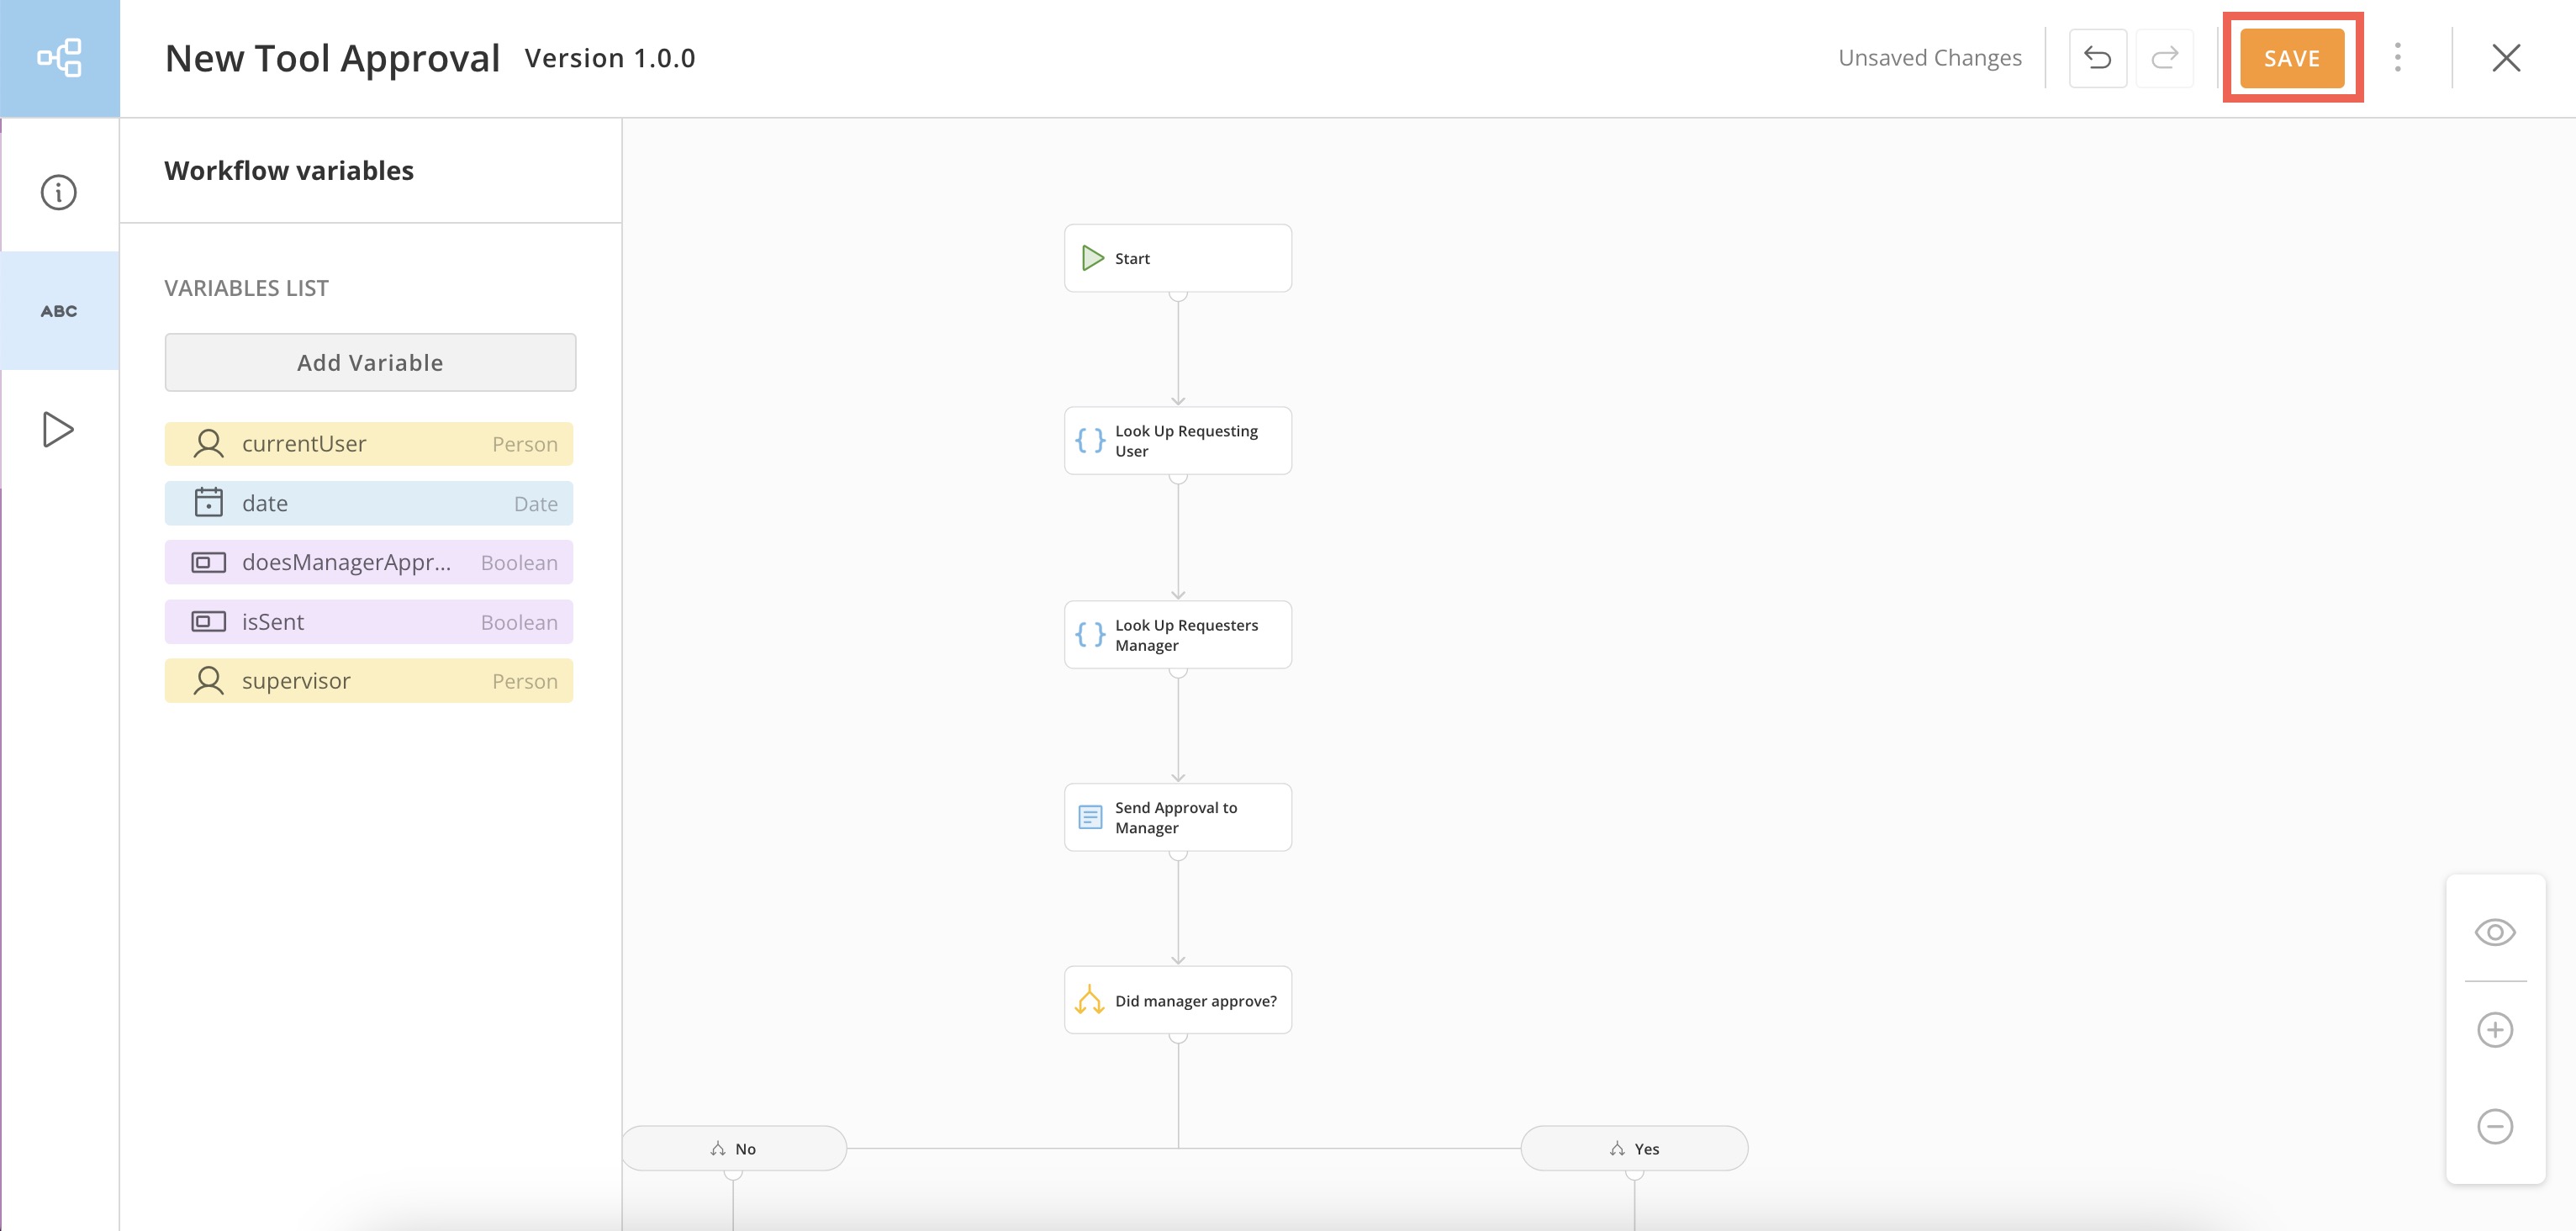Viewport: 2576px width, 1231px height.
Task: Click the calendar icon next to date
Action: click(208, 502)
